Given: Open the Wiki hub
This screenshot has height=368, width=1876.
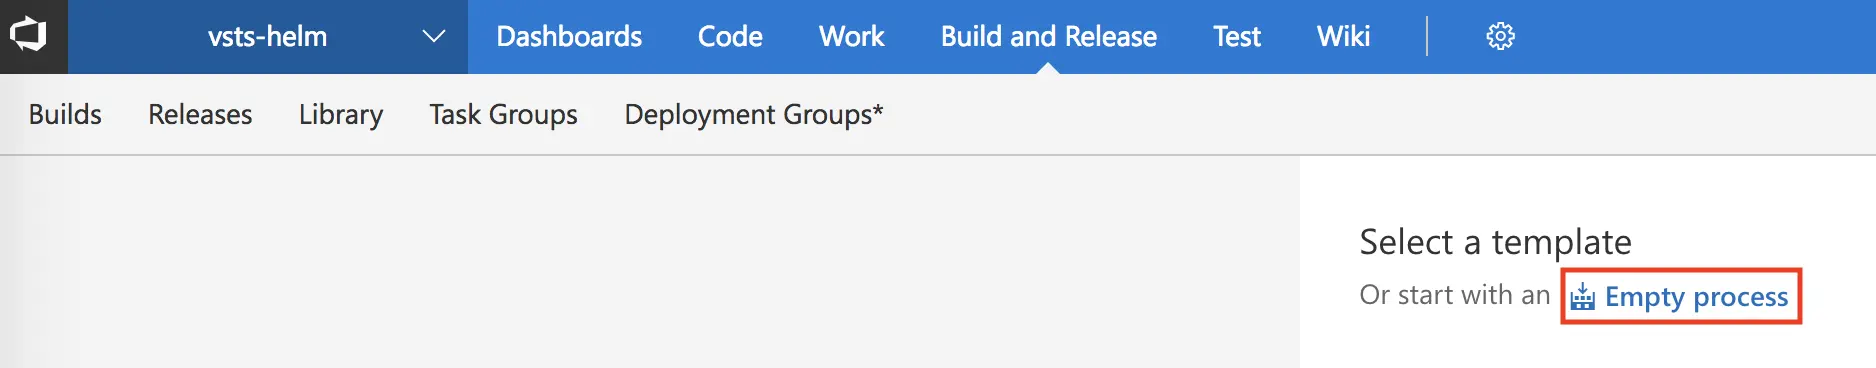Looking at the screenshot, I should pyautogui.click(x=1343, y=37).
